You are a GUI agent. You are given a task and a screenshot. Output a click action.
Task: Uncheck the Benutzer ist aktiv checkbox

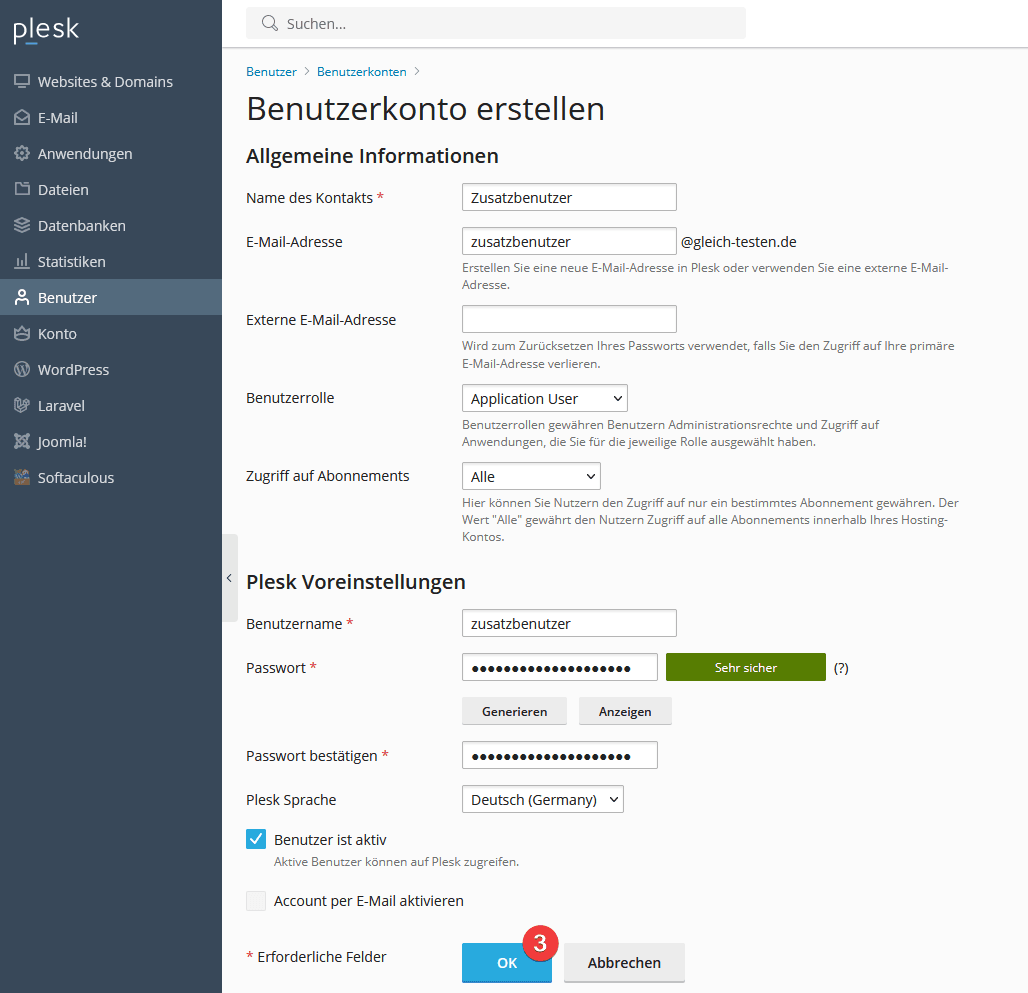coord(256,839)
